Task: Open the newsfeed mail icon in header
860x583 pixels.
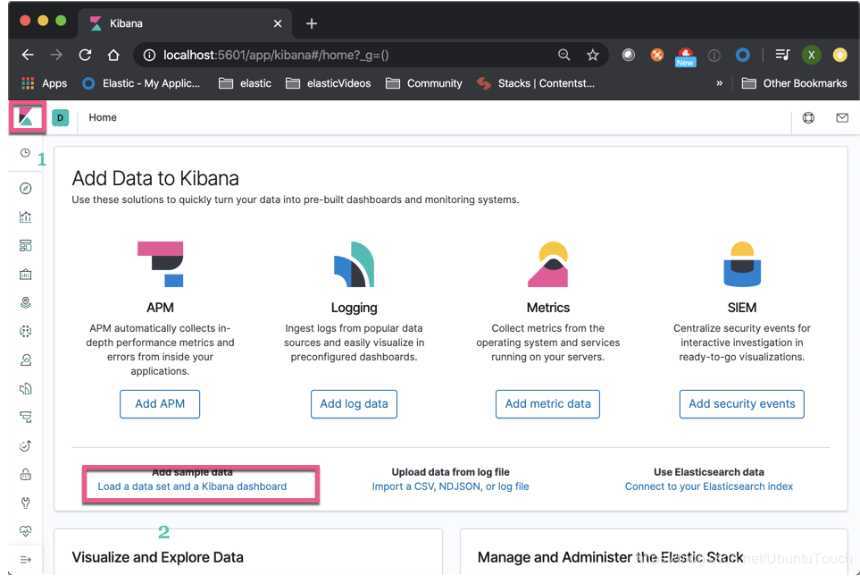Action: point(842,117)
